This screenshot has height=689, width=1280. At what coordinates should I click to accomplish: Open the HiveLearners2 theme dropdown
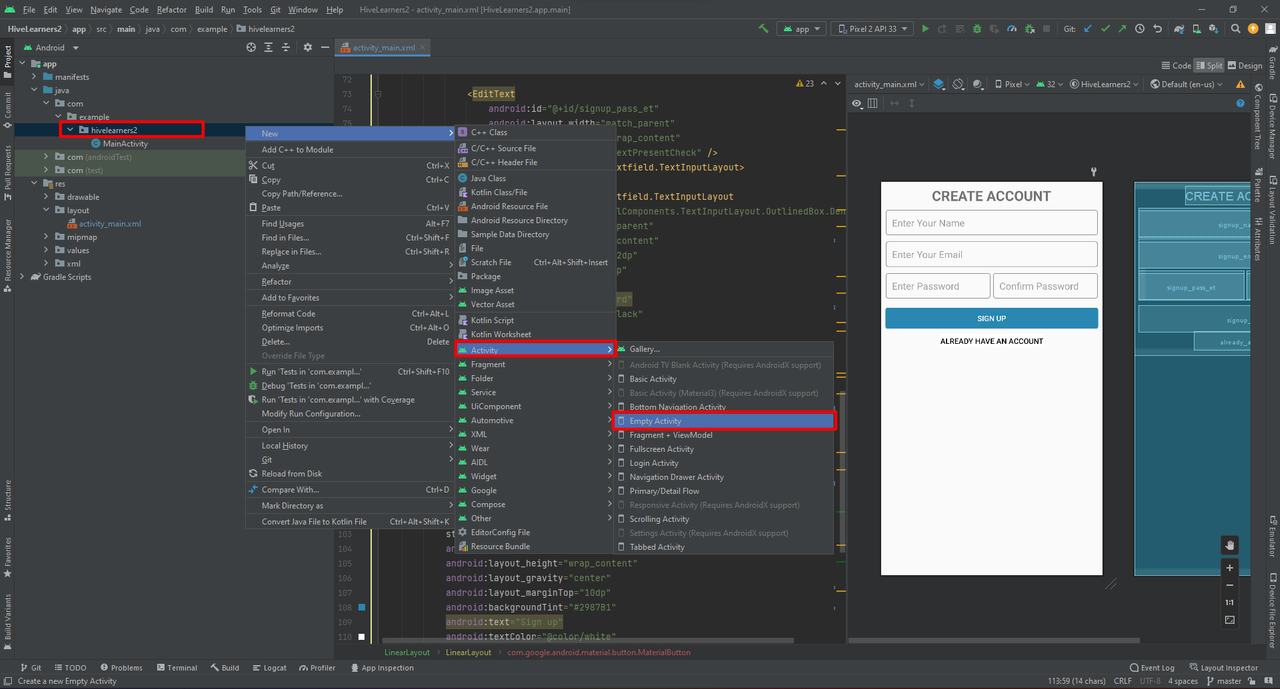click(1105, 84)
